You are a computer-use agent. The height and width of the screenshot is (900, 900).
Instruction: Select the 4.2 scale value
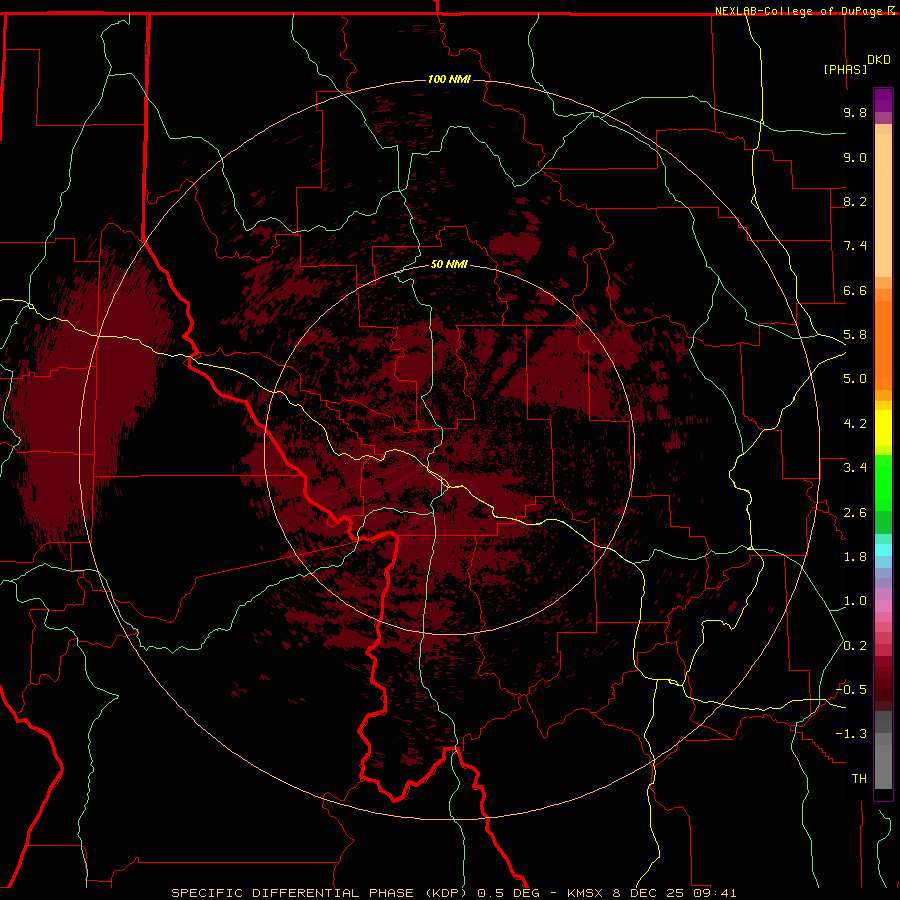pyautogui.click(x=855, y=424)
